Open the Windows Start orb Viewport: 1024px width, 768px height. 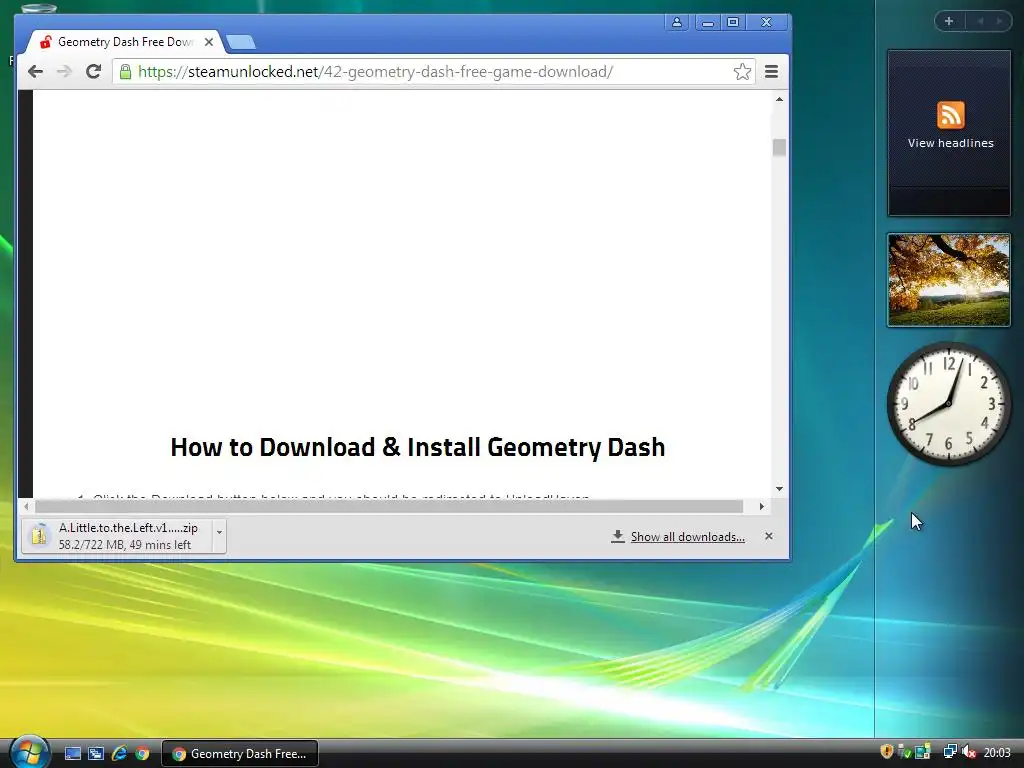click(x=29, y=752)
